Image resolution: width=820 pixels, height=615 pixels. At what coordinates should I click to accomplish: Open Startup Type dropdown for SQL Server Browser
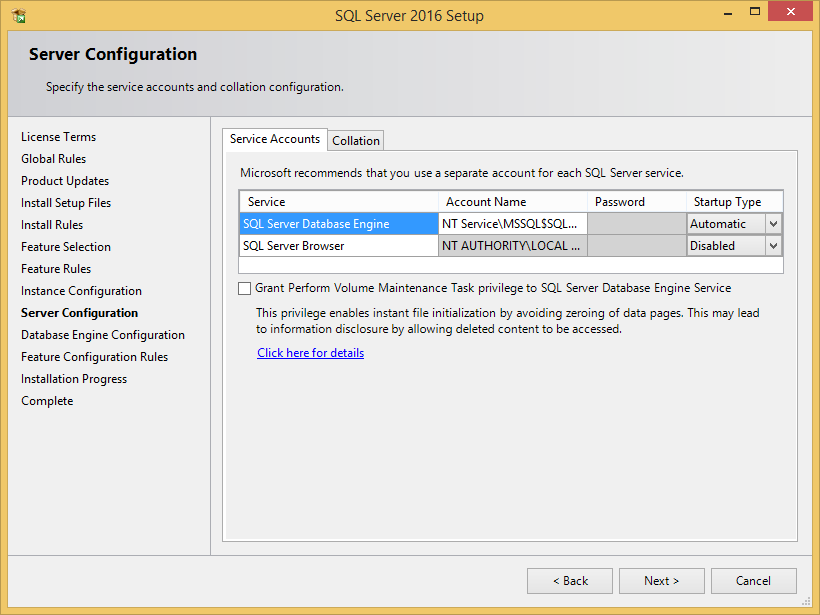773,246
